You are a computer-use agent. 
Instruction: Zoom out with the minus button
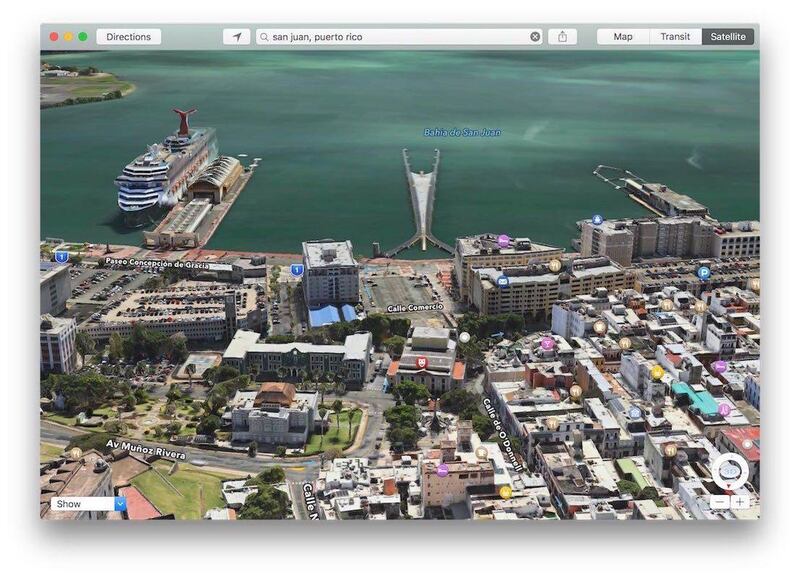(720, 502)
